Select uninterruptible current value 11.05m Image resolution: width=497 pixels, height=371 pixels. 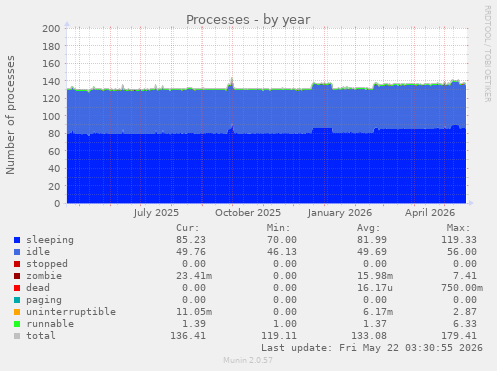click(x=194, y=312)
